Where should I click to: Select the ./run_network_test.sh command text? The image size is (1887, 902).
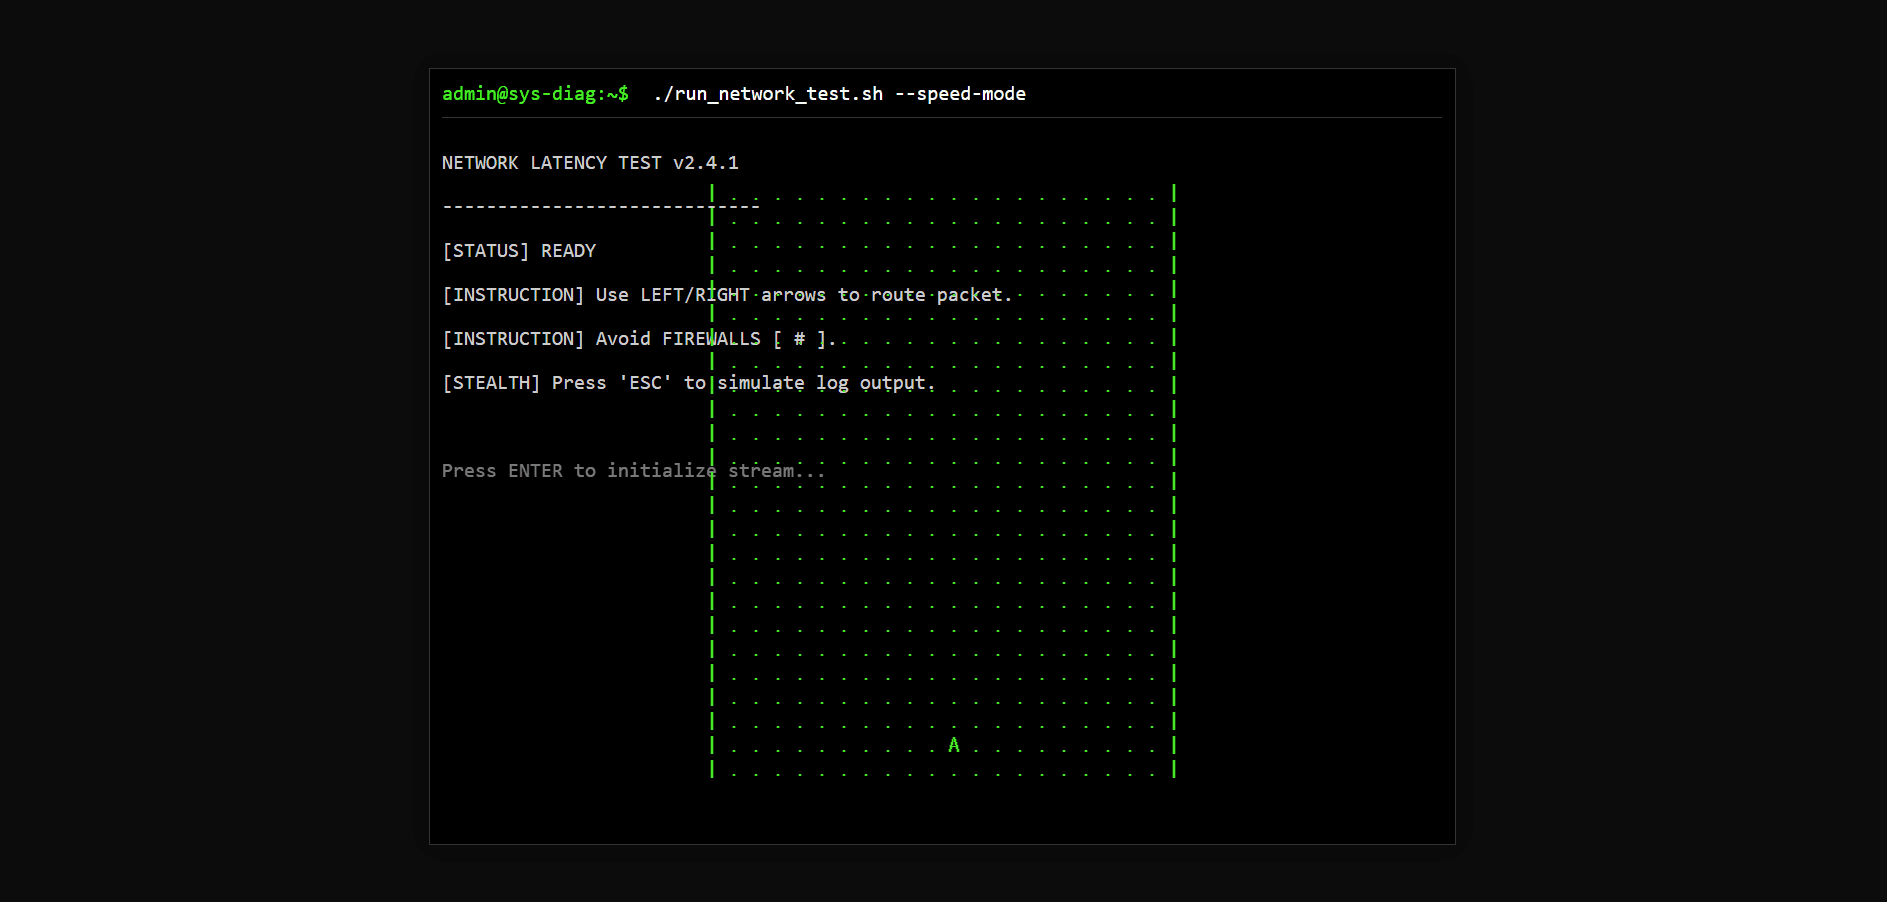(768, 94)
